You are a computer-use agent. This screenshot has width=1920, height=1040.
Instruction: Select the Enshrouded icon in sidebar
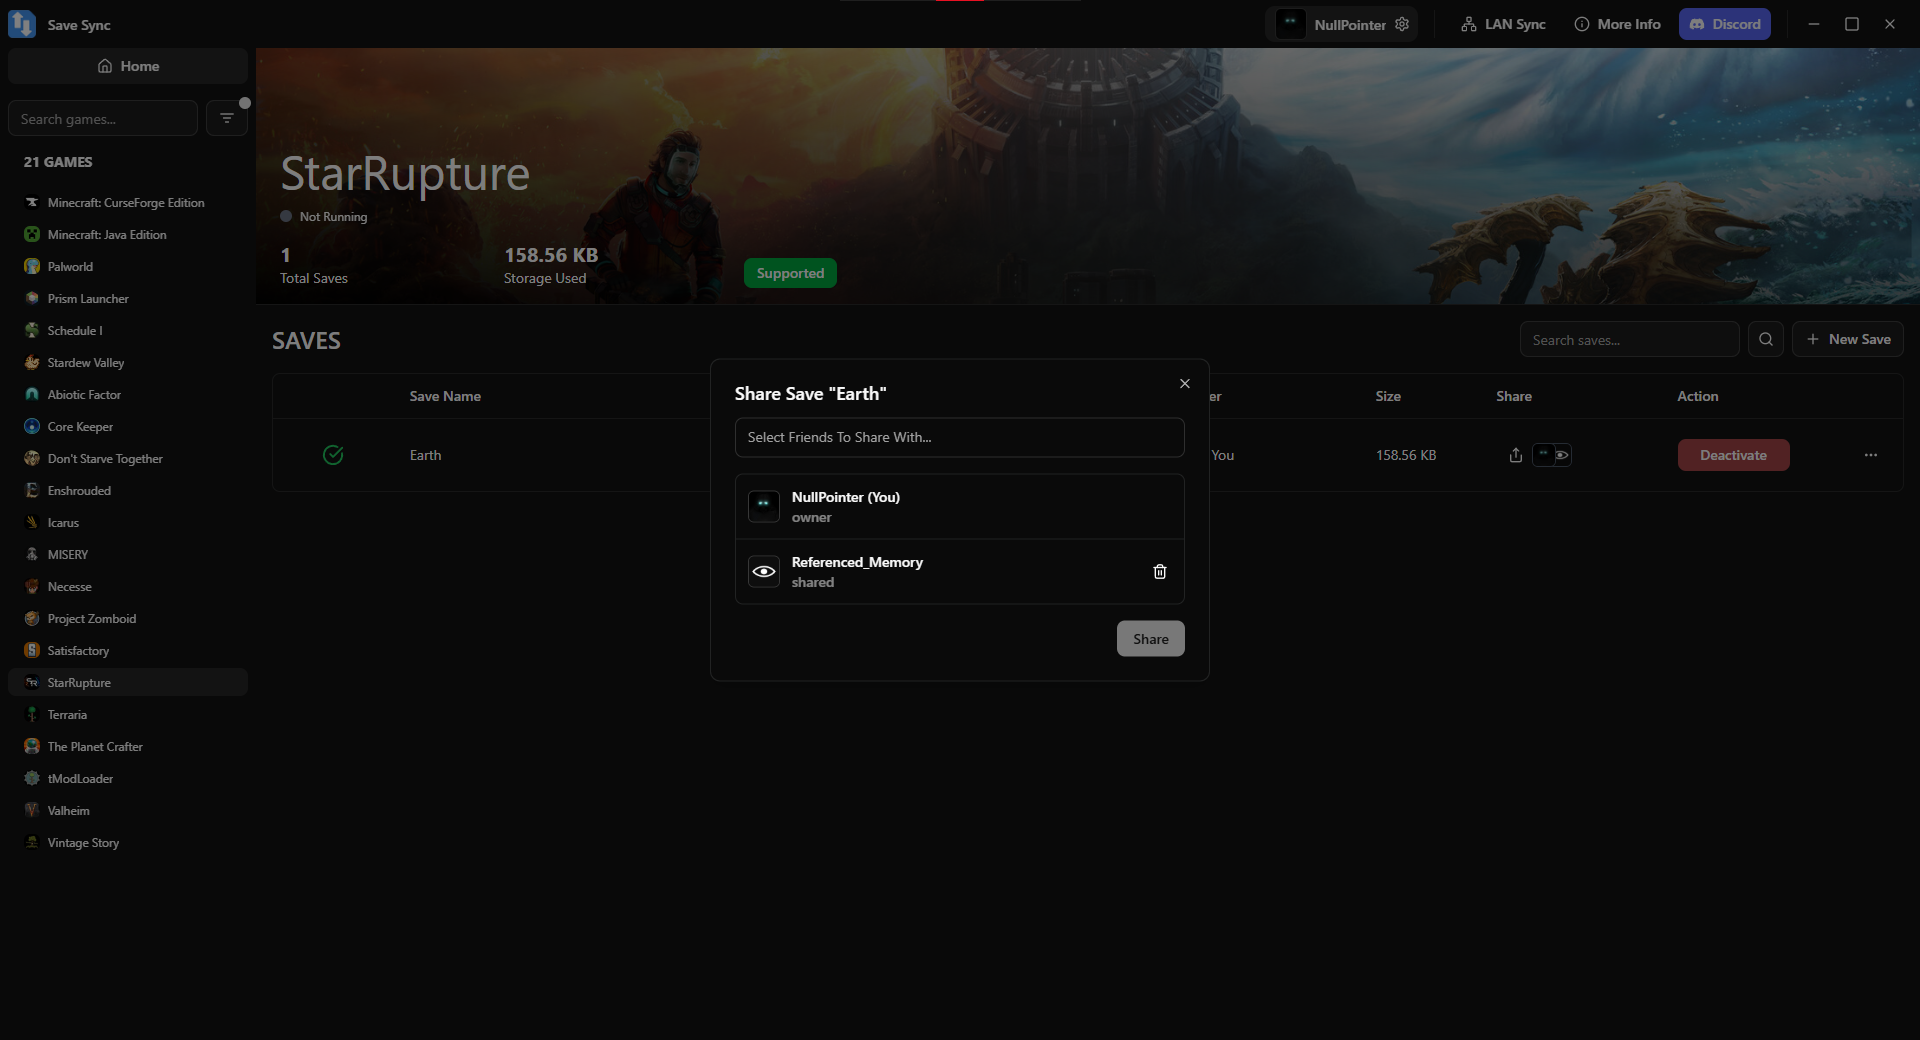[32, 491]
